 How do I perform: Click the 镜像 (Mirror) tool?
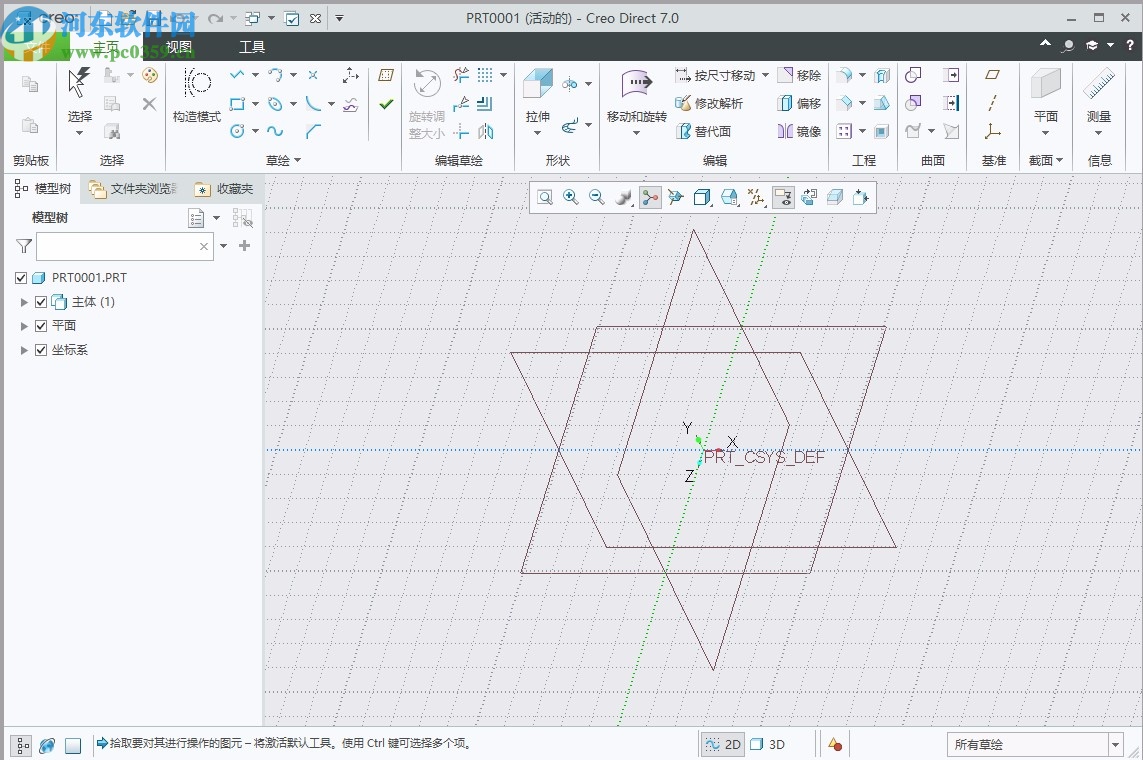[800, 131]
